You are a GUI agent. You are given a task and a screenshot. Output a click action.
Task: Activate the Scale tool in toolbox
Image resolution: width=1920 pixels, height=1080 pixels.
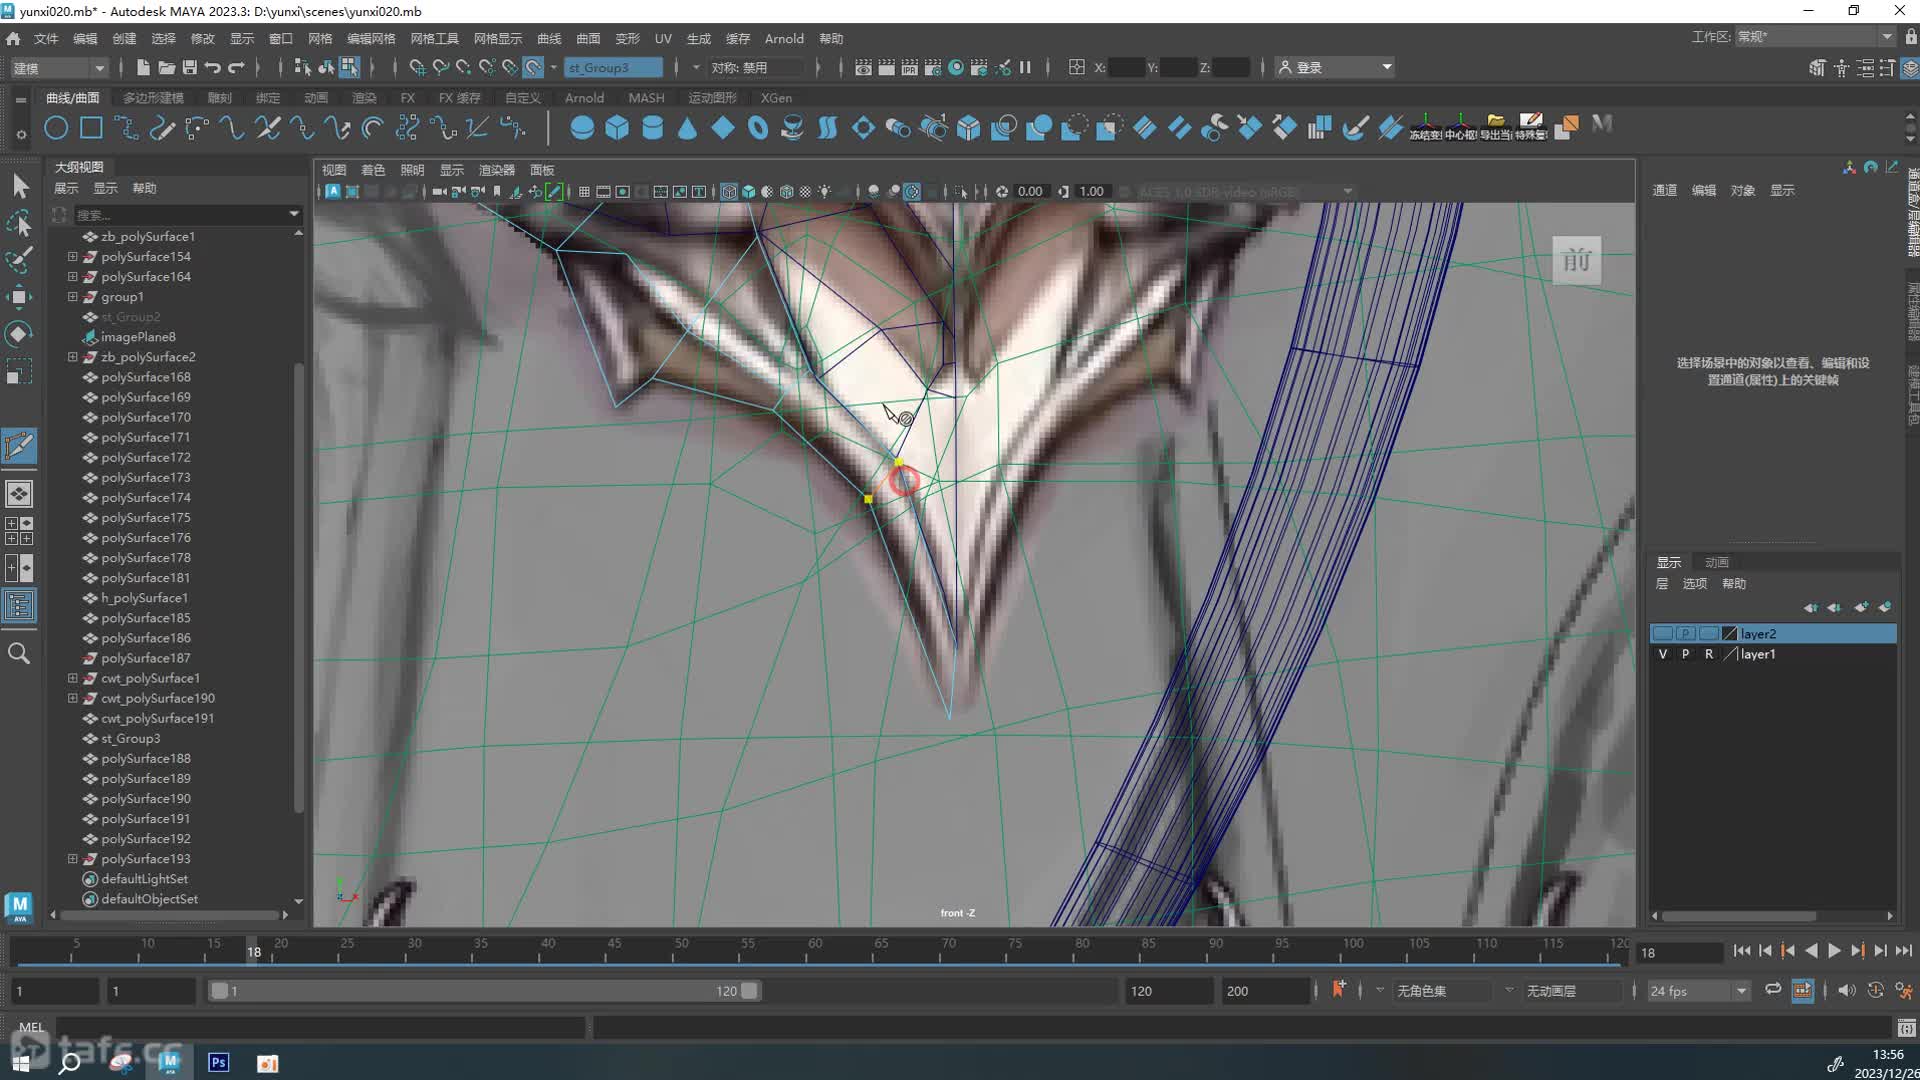[x=20, y=372]
